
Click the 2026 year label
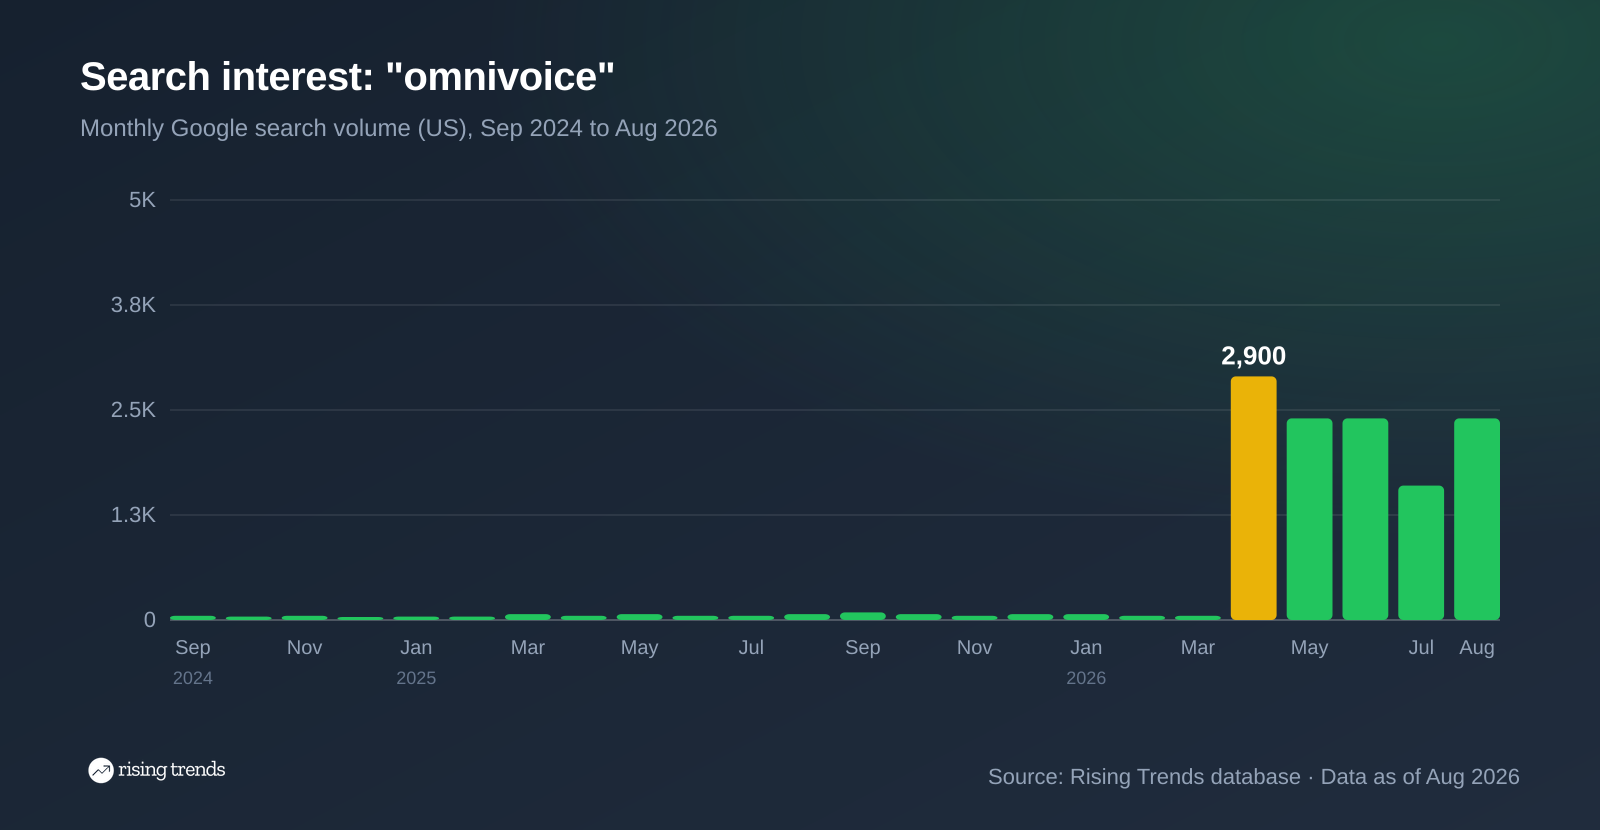coord(1086,678)
